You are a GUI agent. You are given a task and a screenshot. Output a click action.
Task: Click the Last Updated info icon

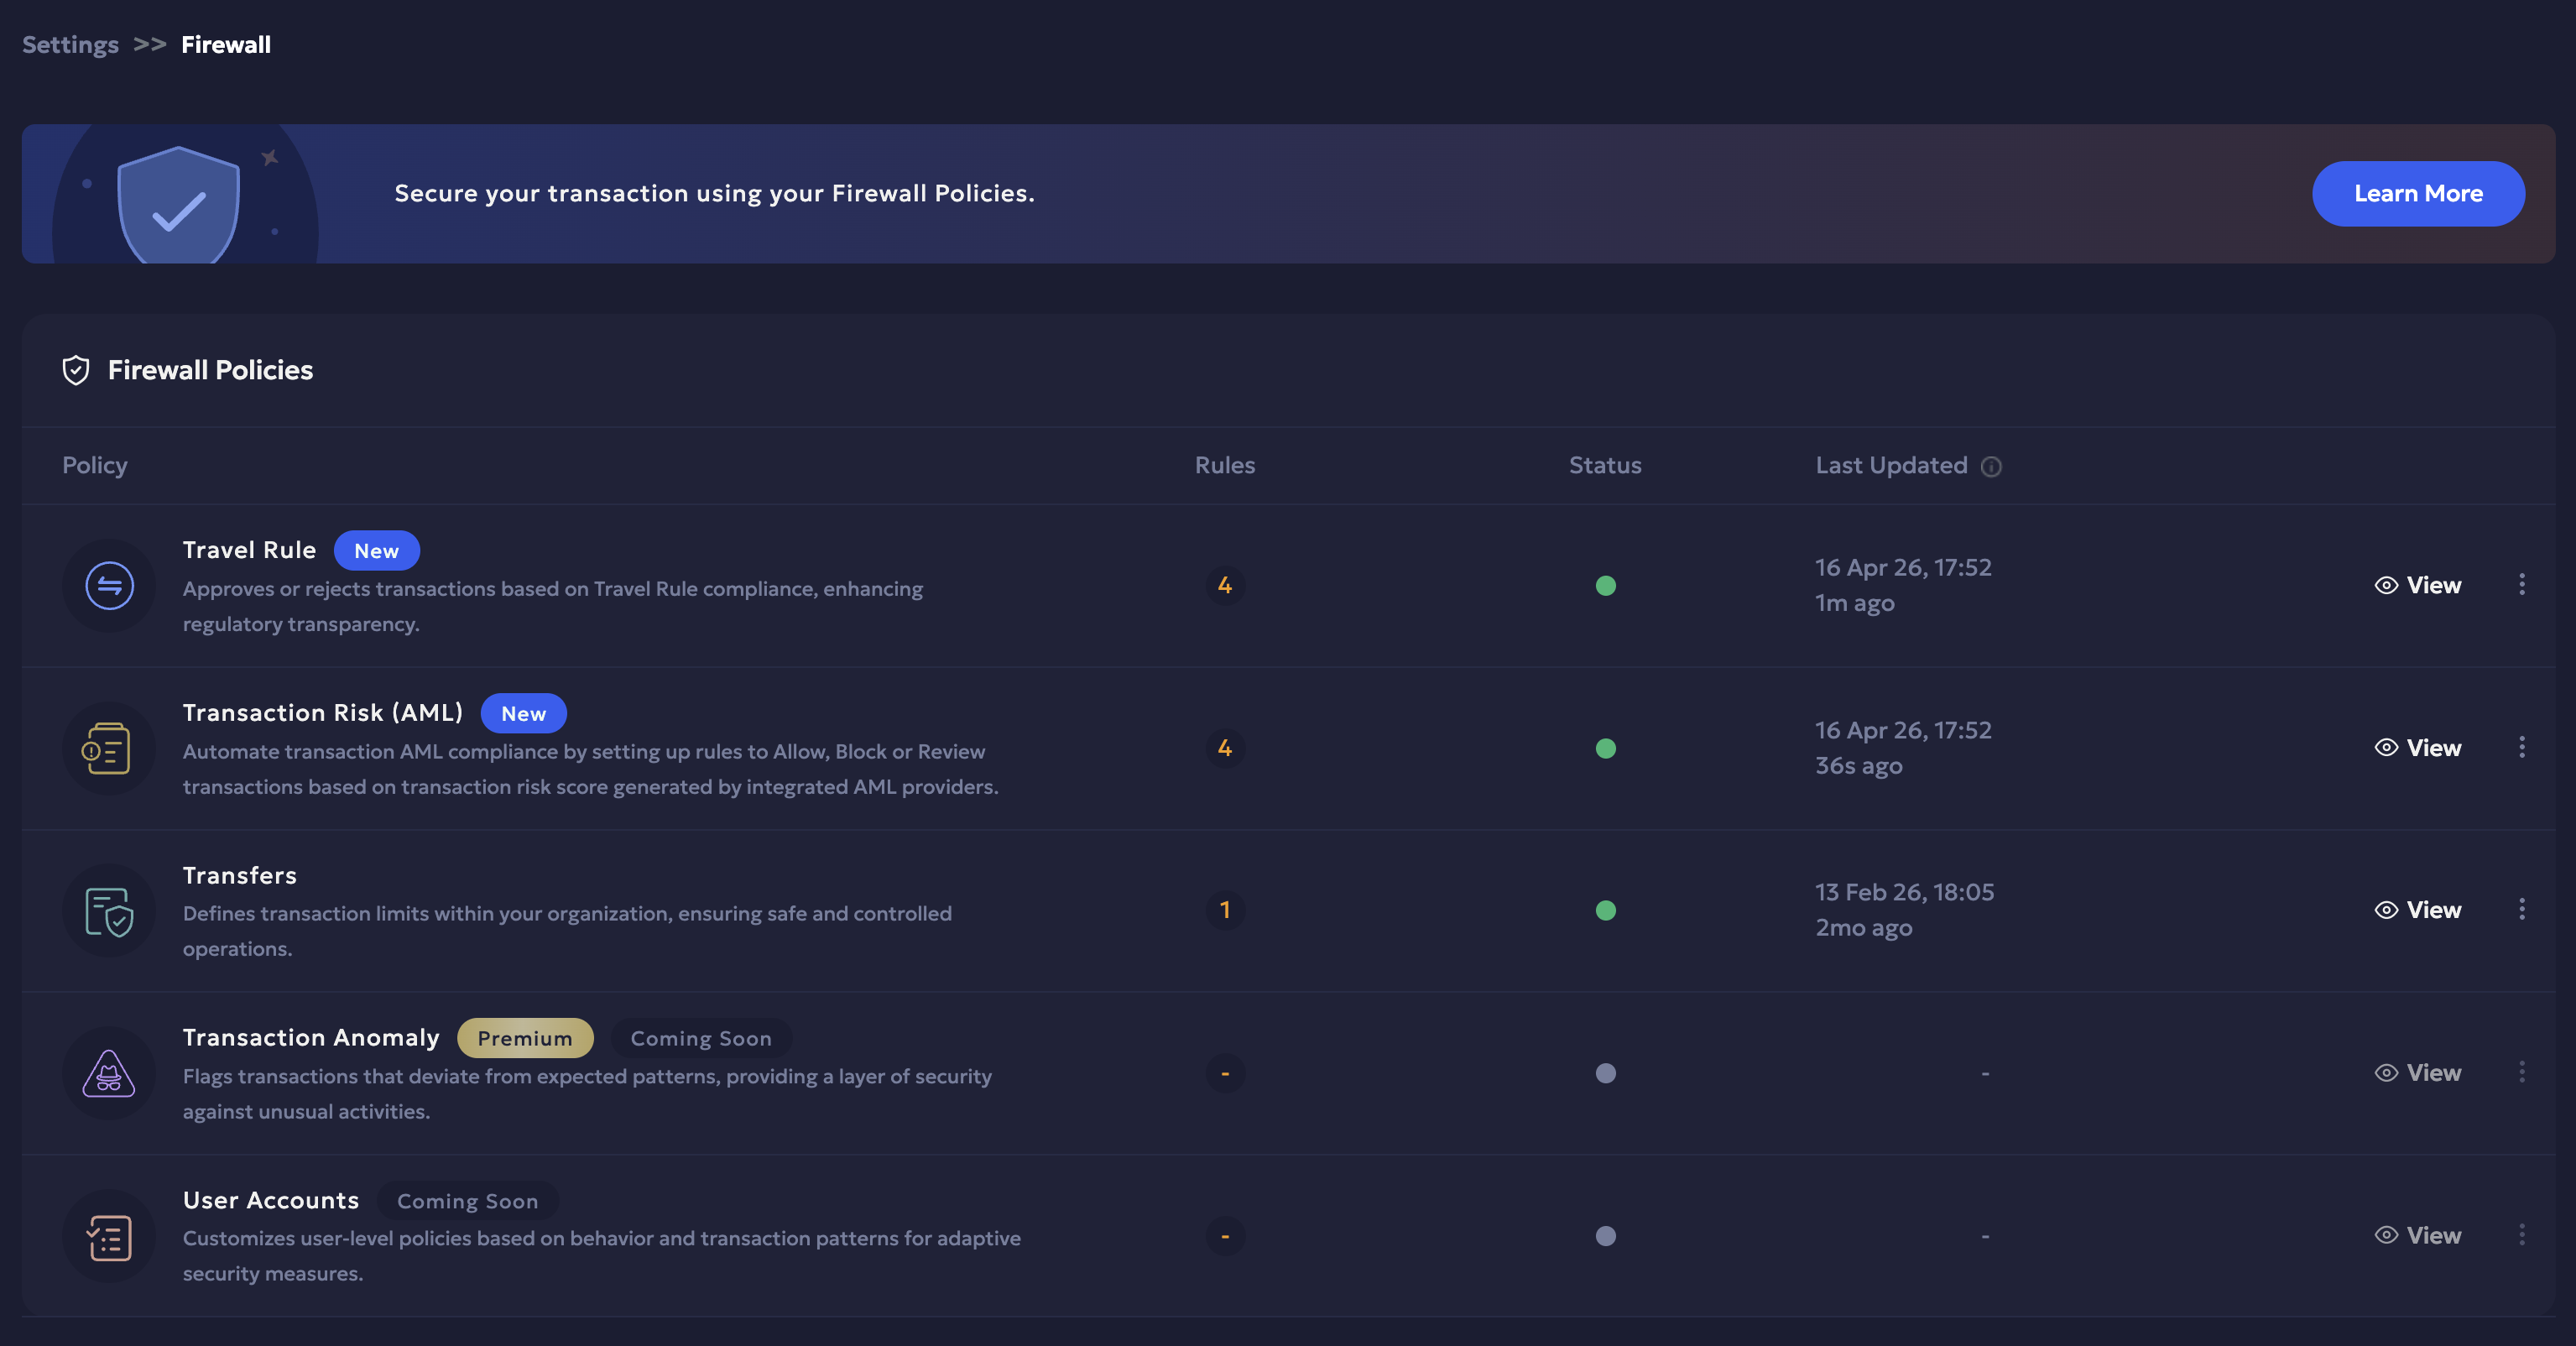pos(1991,466)
